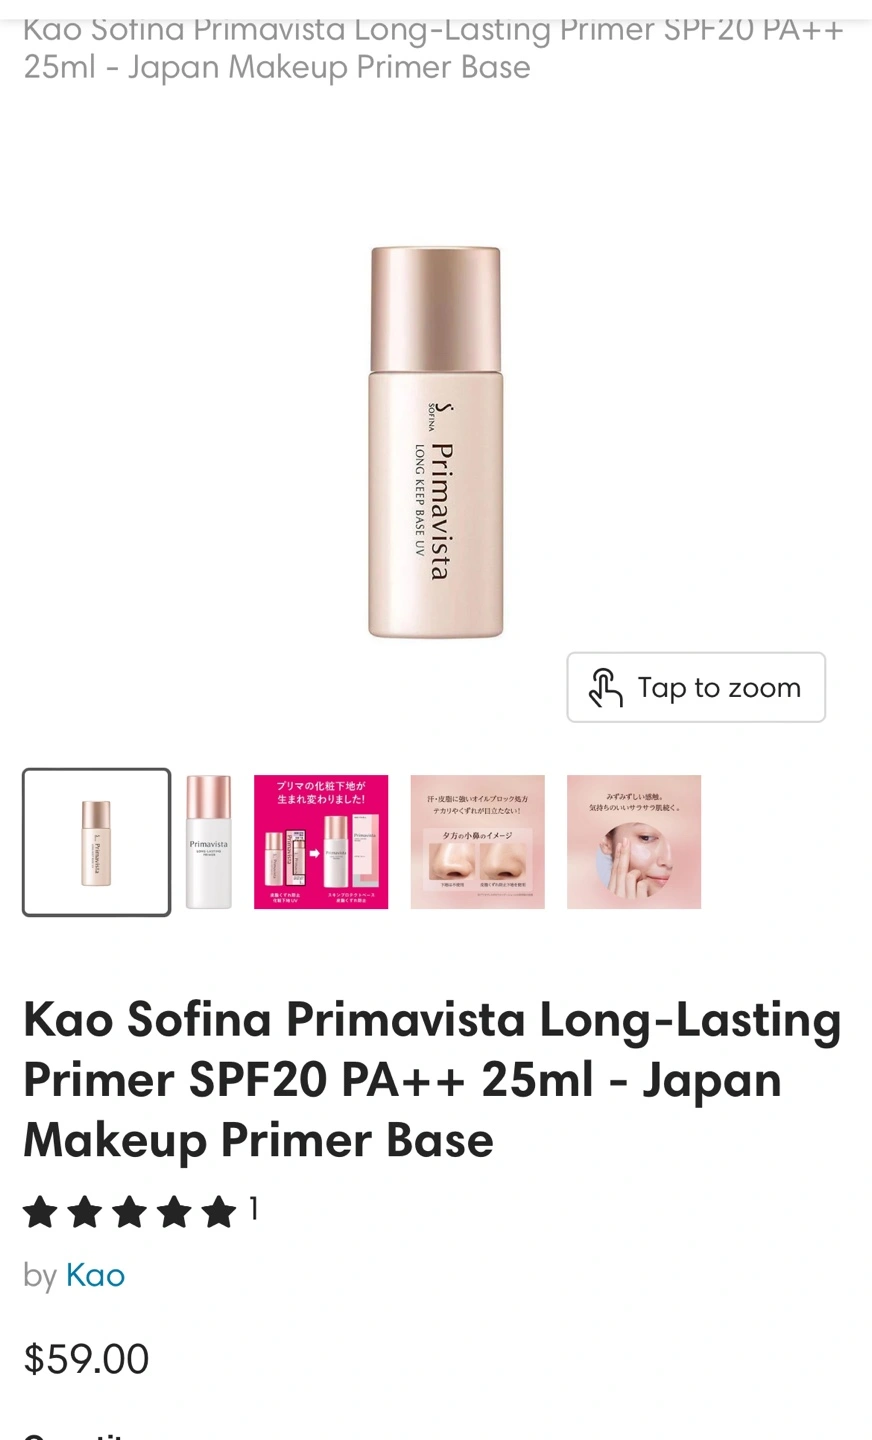
Task: Click the $59.00 price text
Action: [86, 1359]
